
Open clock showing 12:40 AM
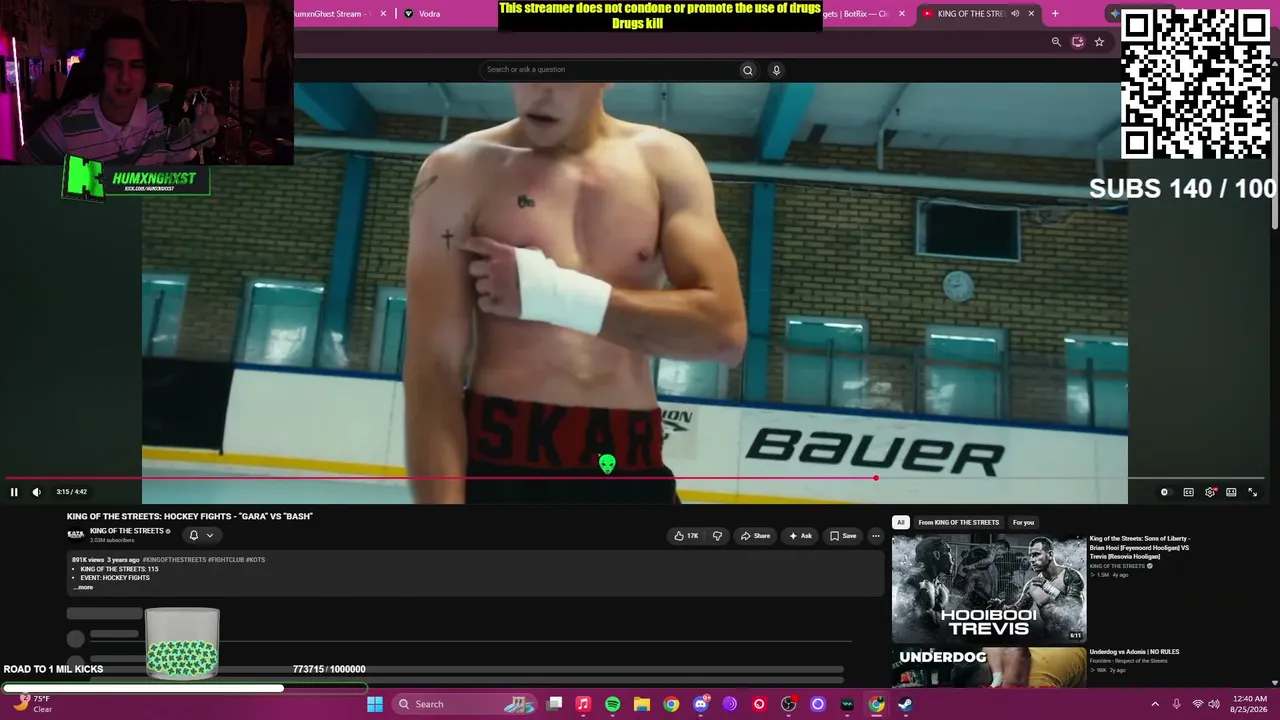click(x=1250, y=704)
